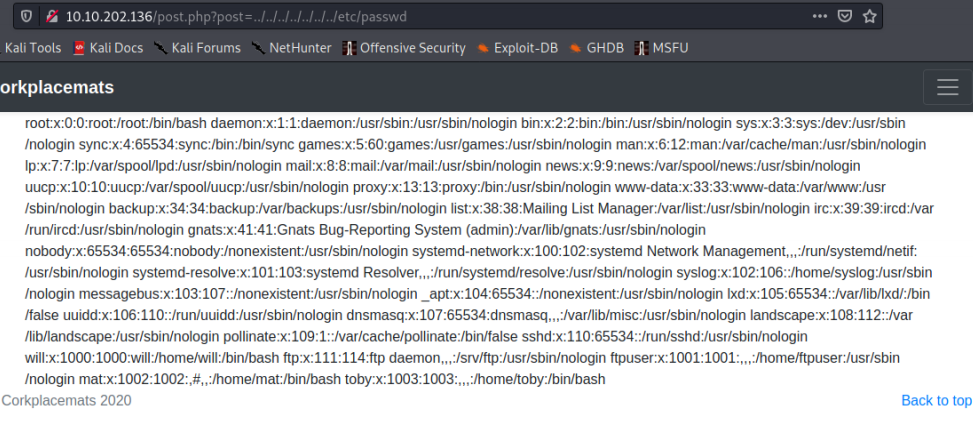Image resolution: width=973 pixels, height=421 pixels.
Task: Click the GHDB bookmark favicon
Action: point(576,48)
